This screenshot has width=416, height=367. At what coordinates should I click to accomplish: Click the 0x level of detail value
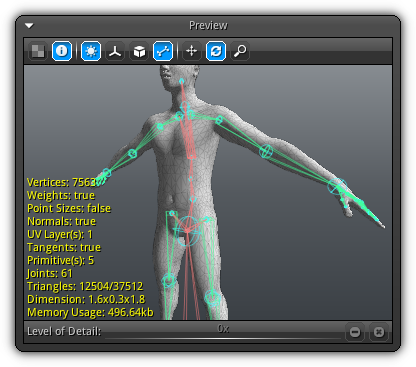(x=223, y=329)
